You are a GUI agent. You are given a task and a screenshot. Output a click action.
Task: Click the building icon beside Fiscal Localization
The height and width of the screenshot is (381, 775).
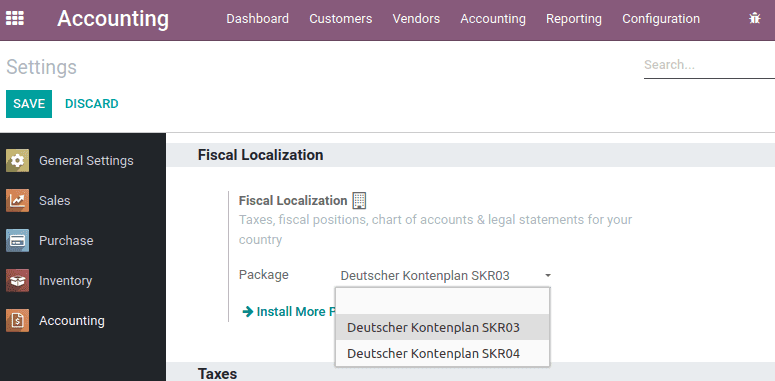point(359,201)
